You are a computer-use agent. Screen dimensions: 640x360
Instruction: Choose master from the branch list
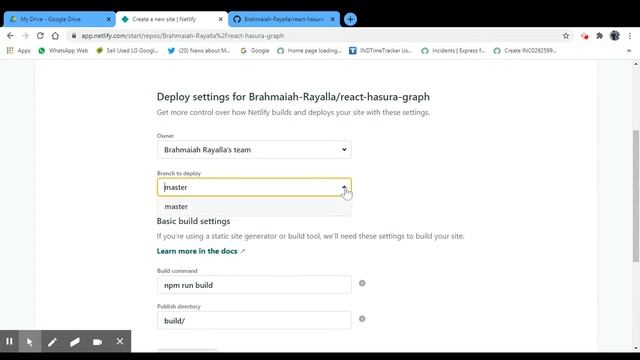point(254,207)
